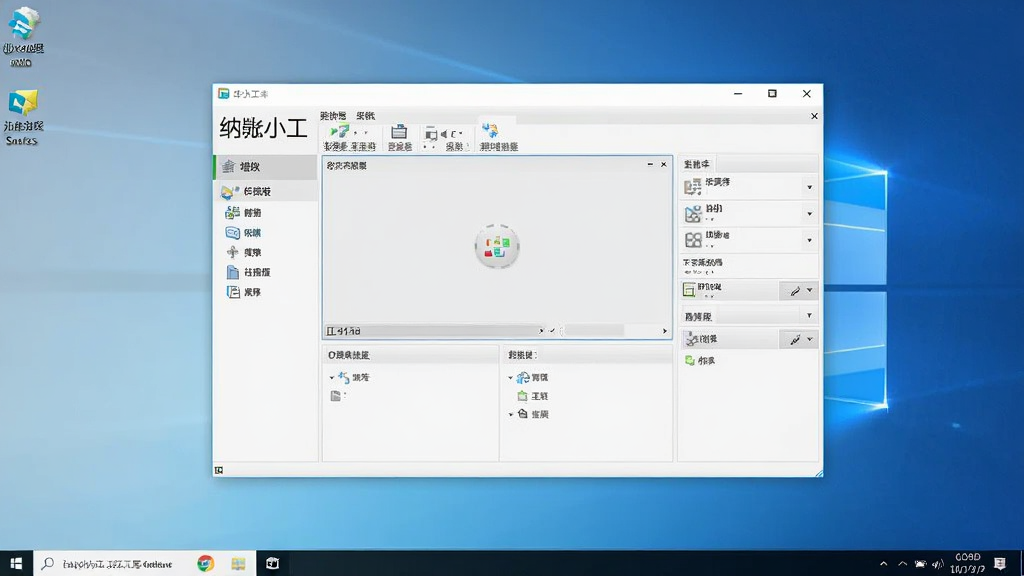The width and height of the screenshot is (1024, 576).
Task: Open the first dropdown arrow in the right panel
Action: click(x=809, y=187)
